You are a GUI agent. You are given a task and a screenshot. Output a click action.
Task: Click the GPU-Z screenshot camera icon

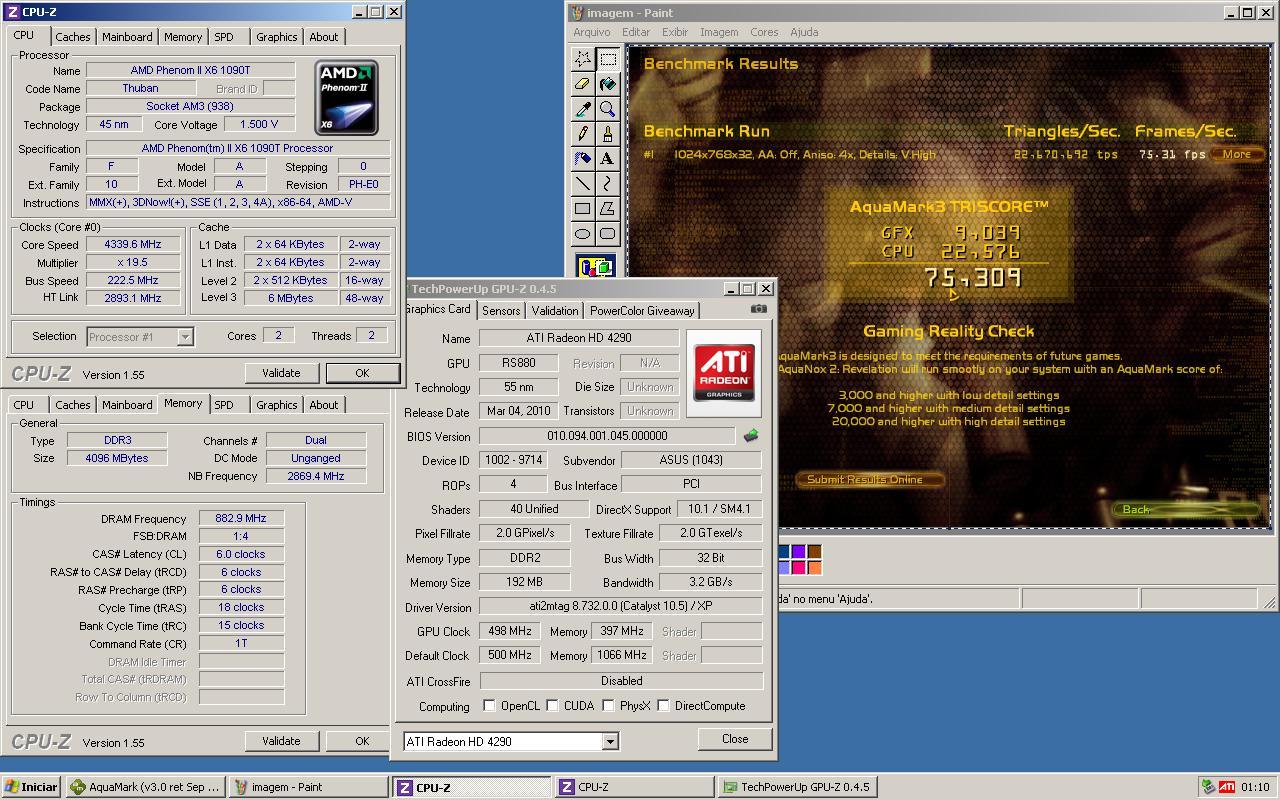(759, 309)
